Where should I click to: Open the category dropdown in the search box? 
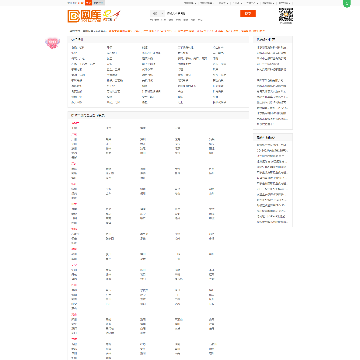[158, 14]
